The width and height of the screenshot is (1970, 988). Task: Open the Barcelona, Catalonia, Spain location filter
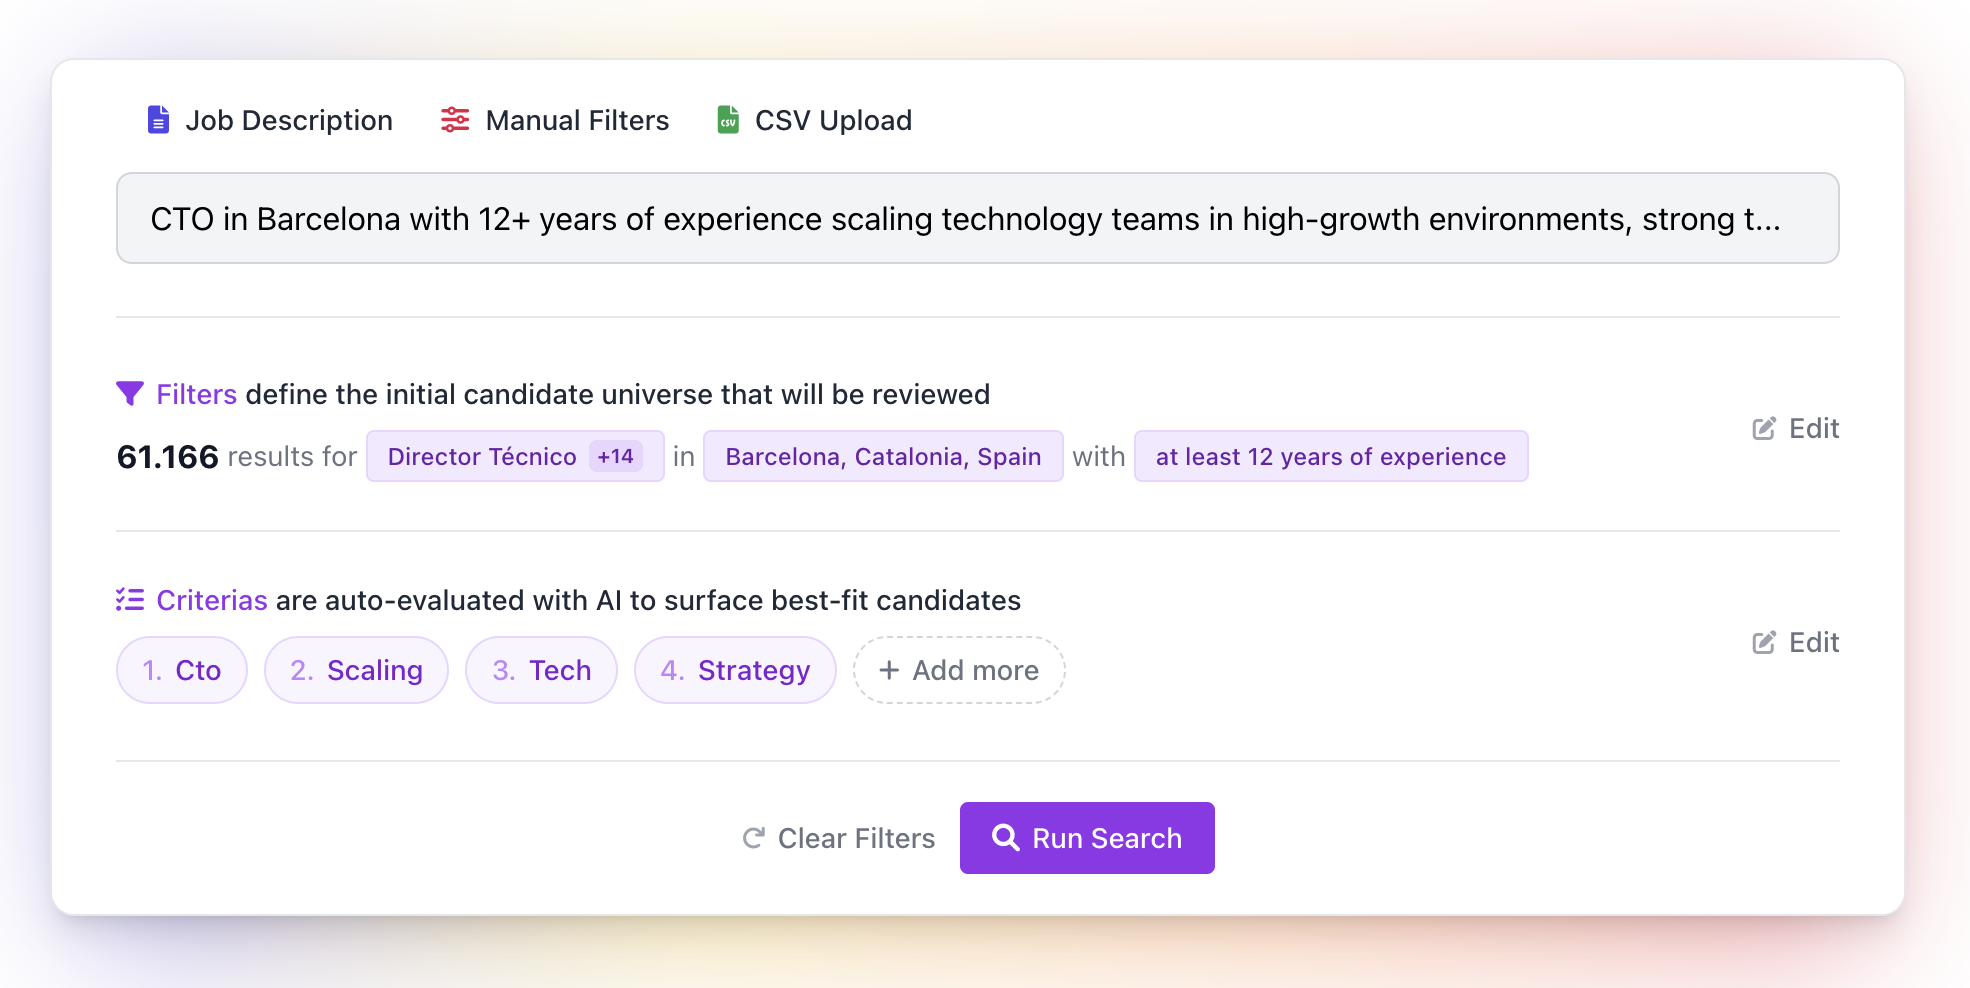[883, 457]
